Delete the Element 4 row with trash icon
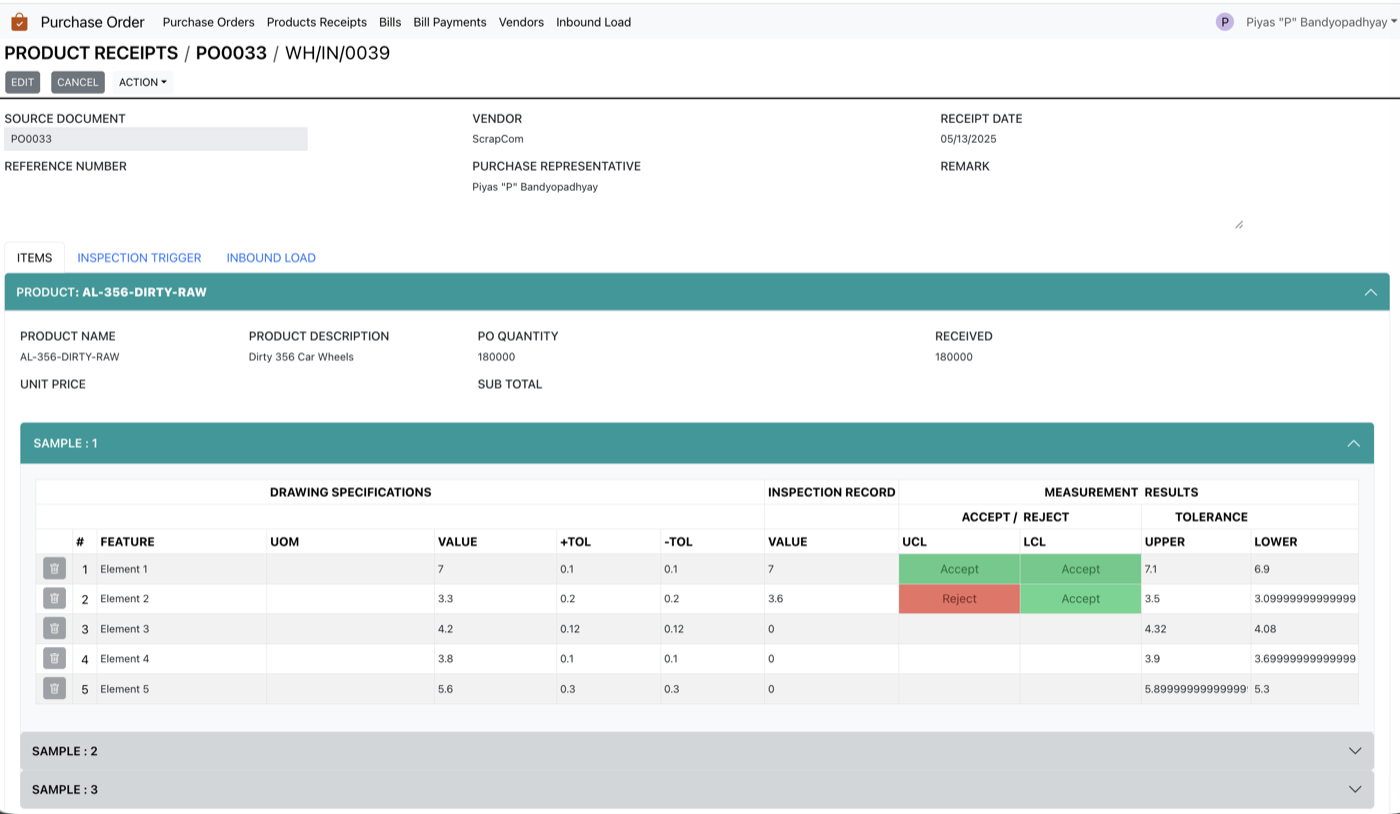 point(54,659)
